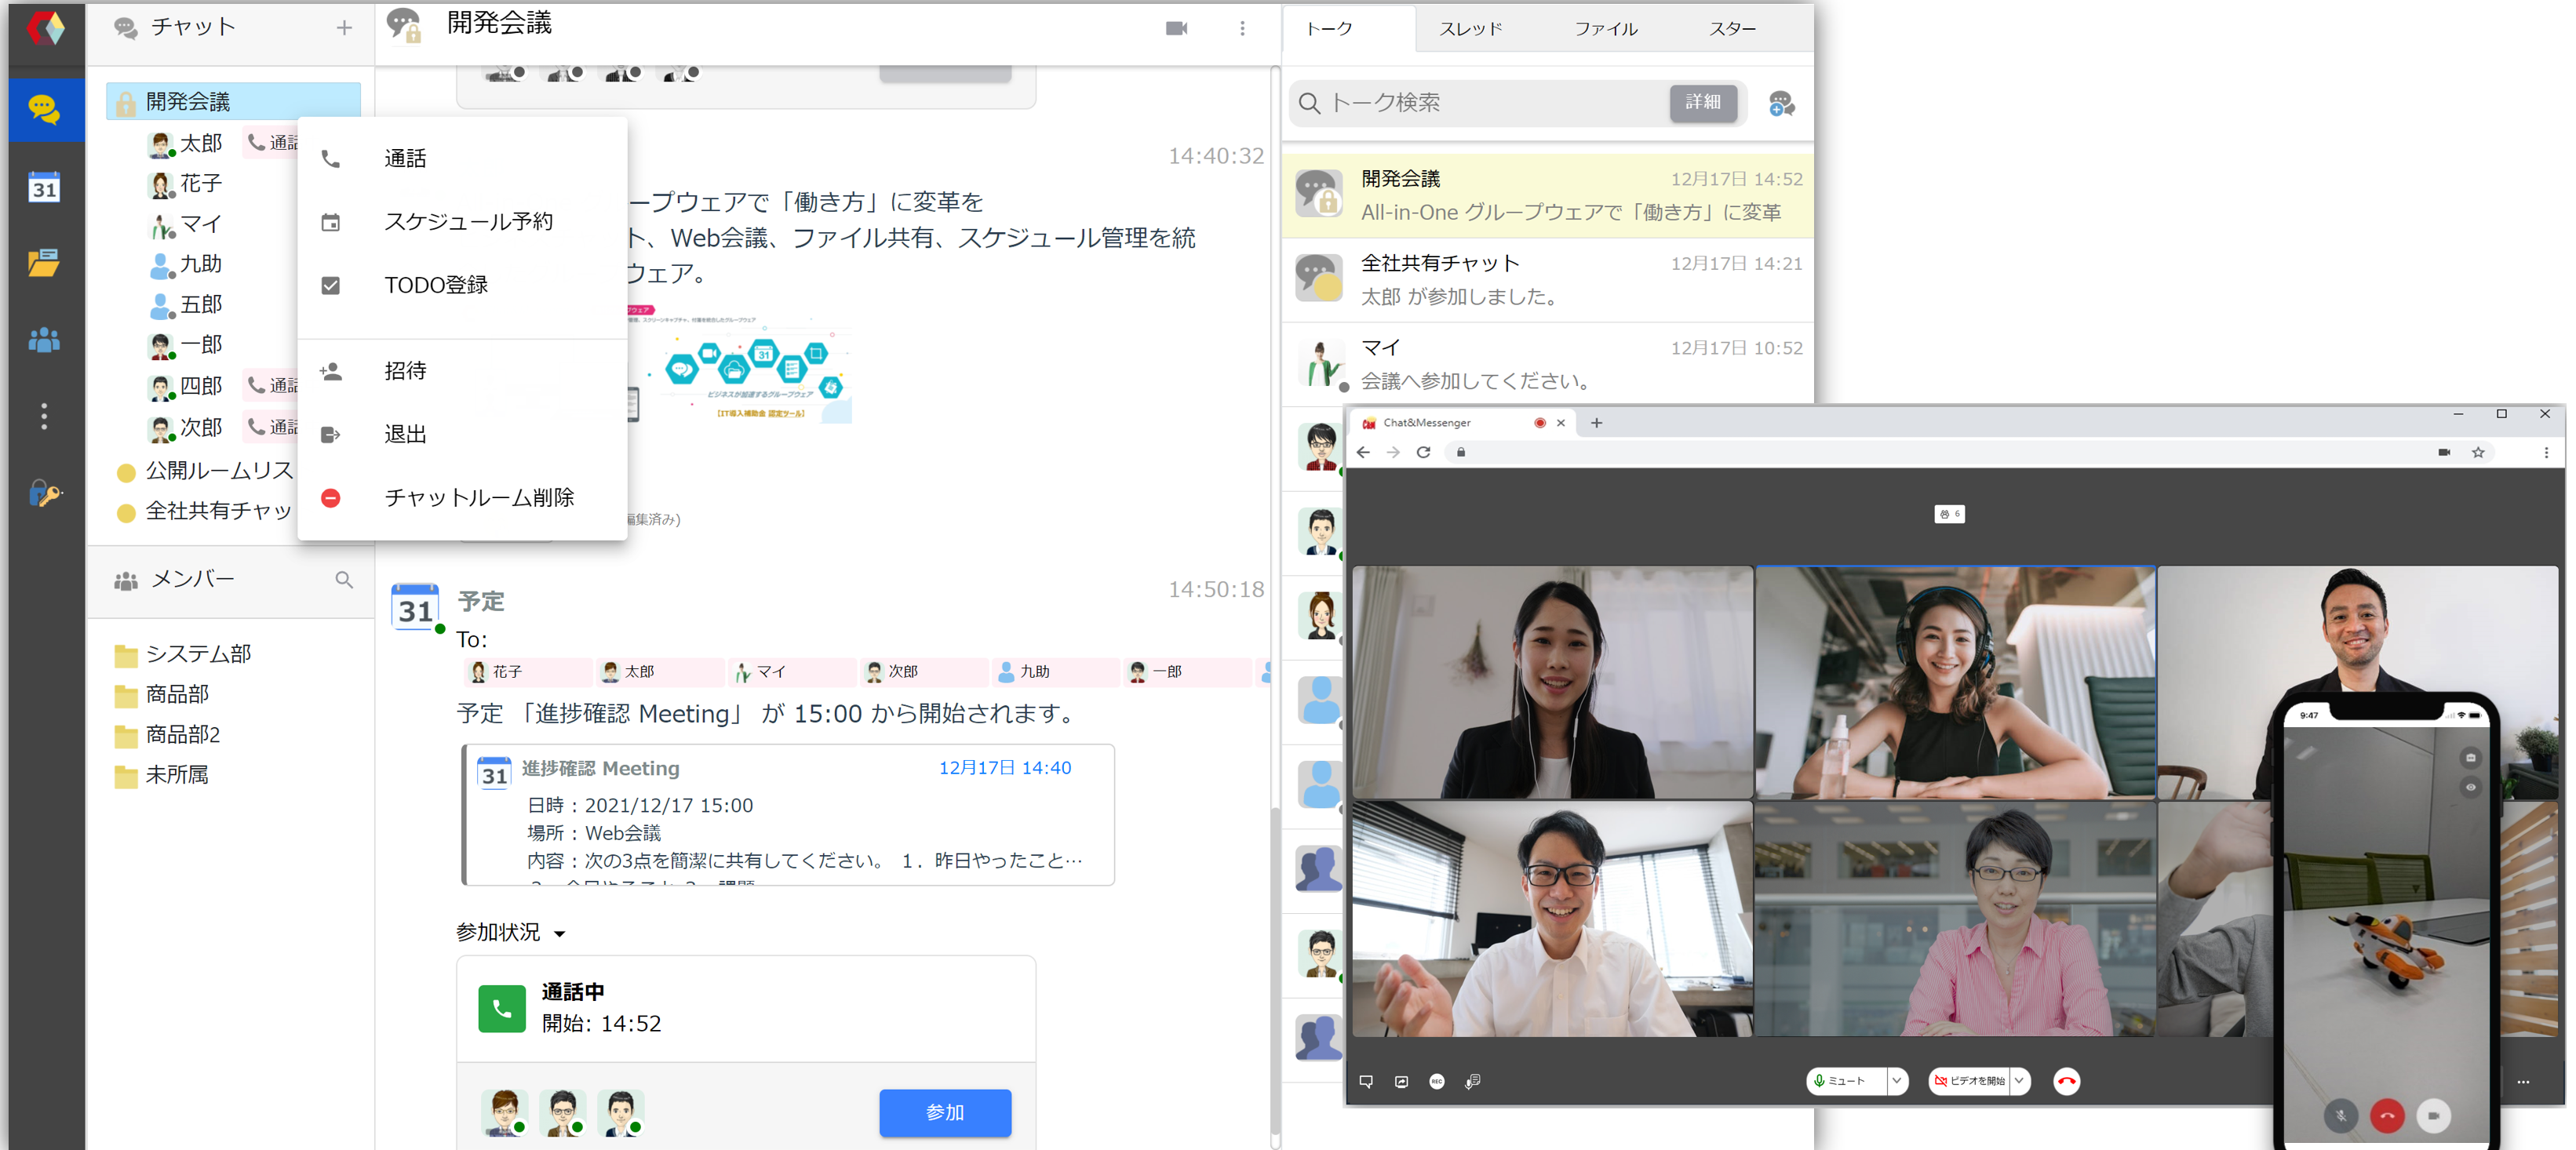Switch to the スレッド tab

(x=1470, y=29)
